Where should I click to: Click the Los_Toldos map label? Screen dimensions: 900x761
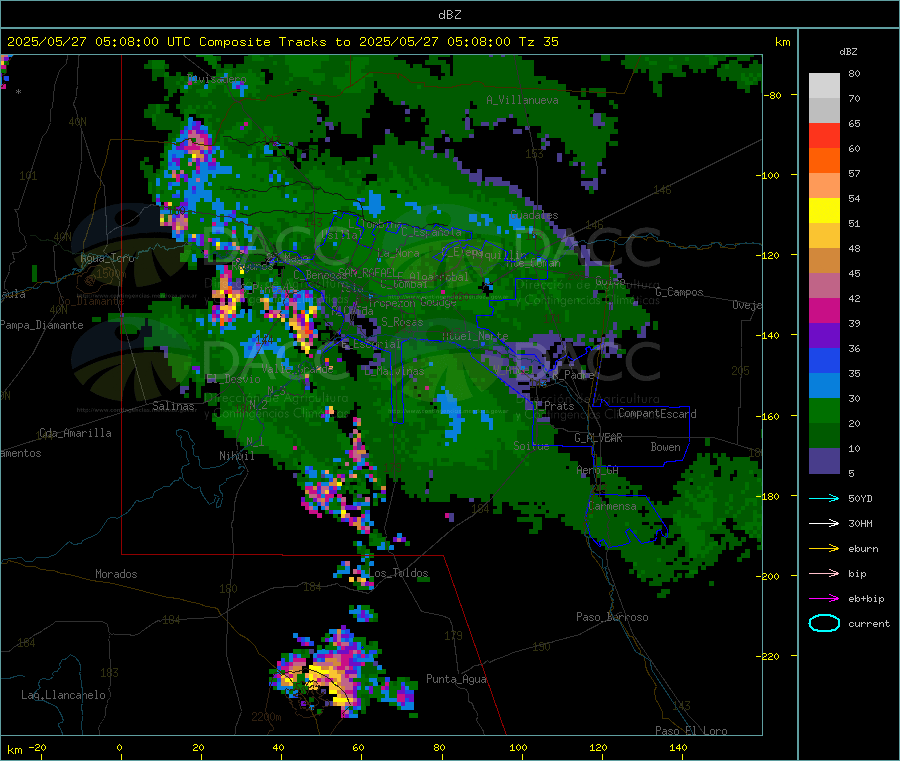[x=397, y=573]
